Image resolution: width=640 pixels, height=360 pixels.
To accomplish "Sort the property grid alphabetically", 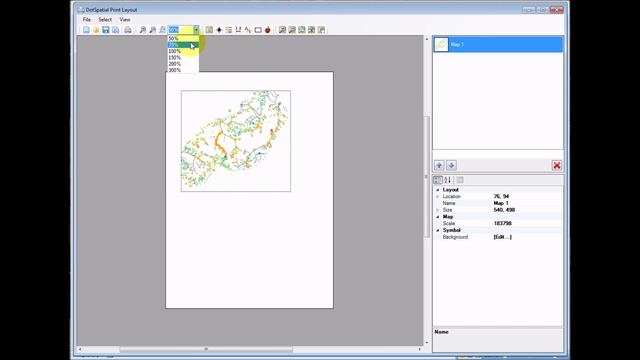I will coord(448,180).
